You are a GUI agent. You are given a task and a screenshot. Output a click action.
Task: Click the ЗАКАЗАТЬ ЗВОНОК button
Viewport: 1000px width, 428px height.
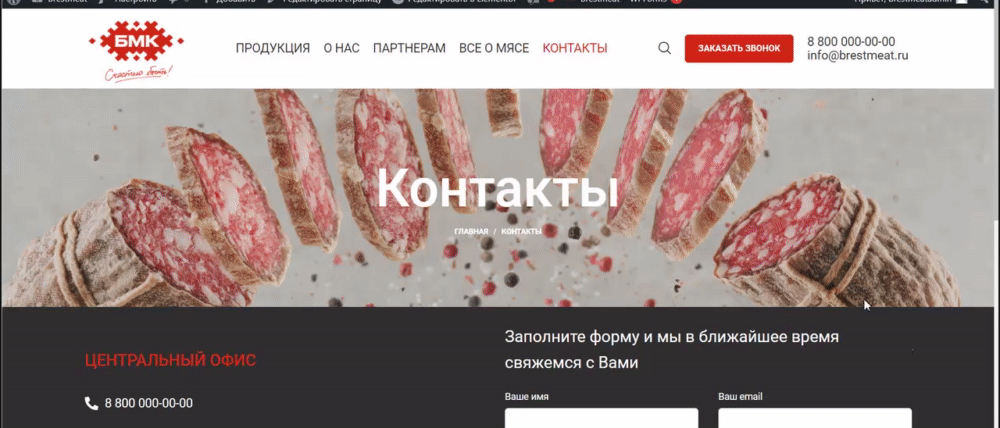[739, 48]
